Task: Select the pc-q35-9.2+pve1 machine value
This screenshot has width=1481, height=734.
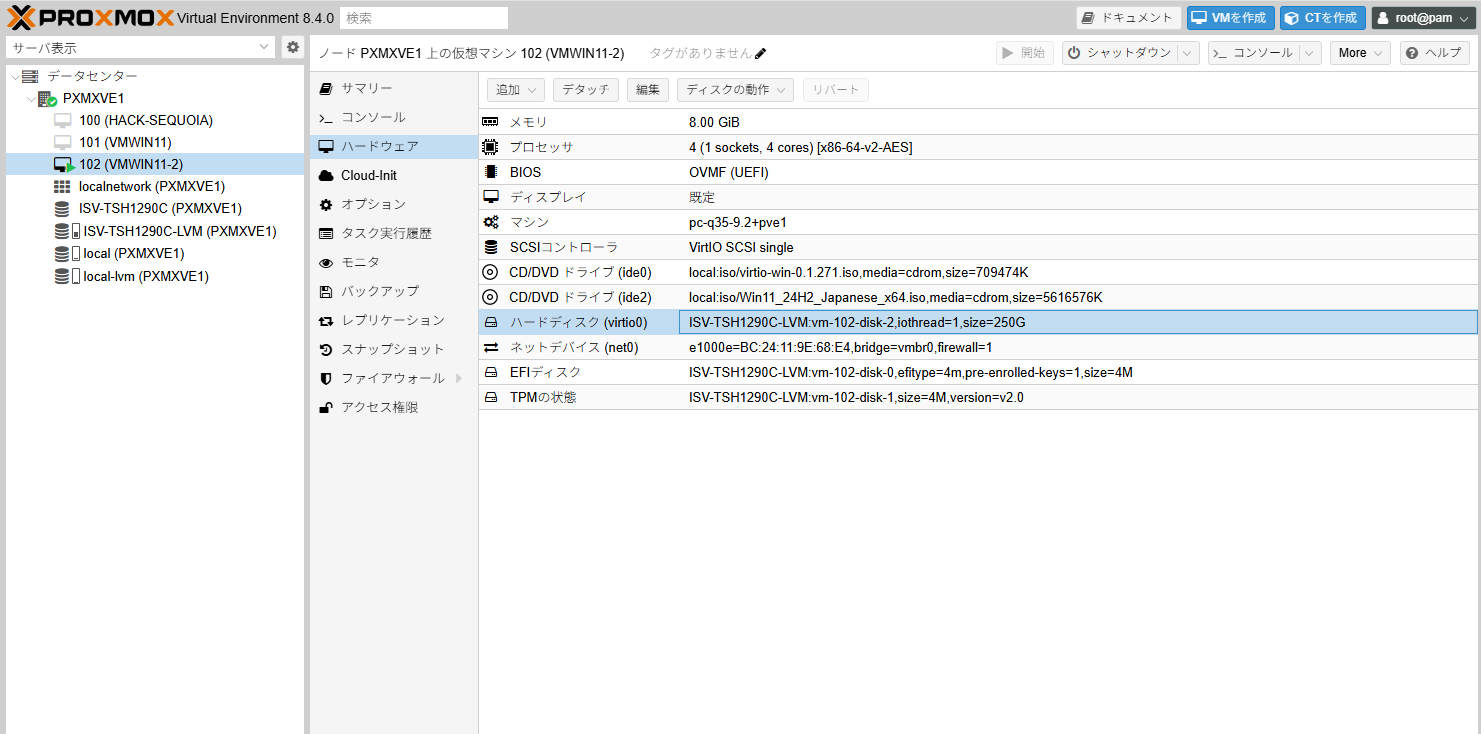Action: click(x=737, y=222)
